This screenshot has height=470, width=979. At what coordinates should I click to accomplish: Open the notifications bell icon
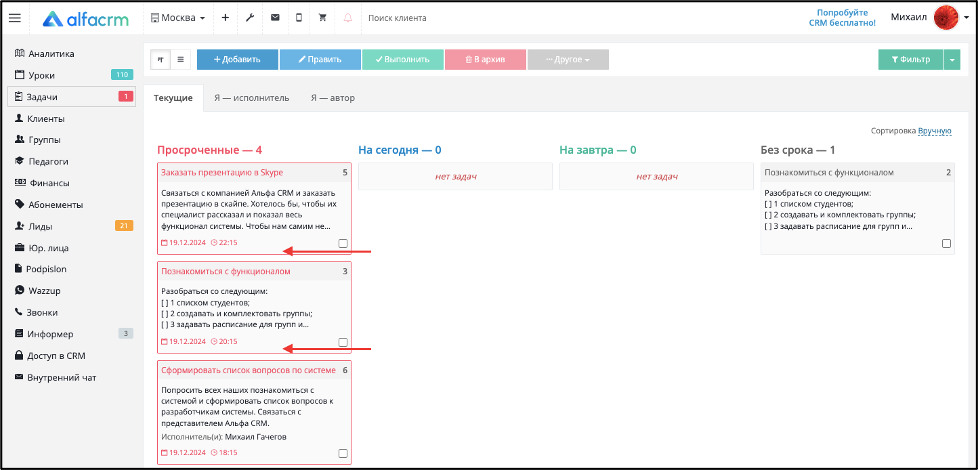348,18
